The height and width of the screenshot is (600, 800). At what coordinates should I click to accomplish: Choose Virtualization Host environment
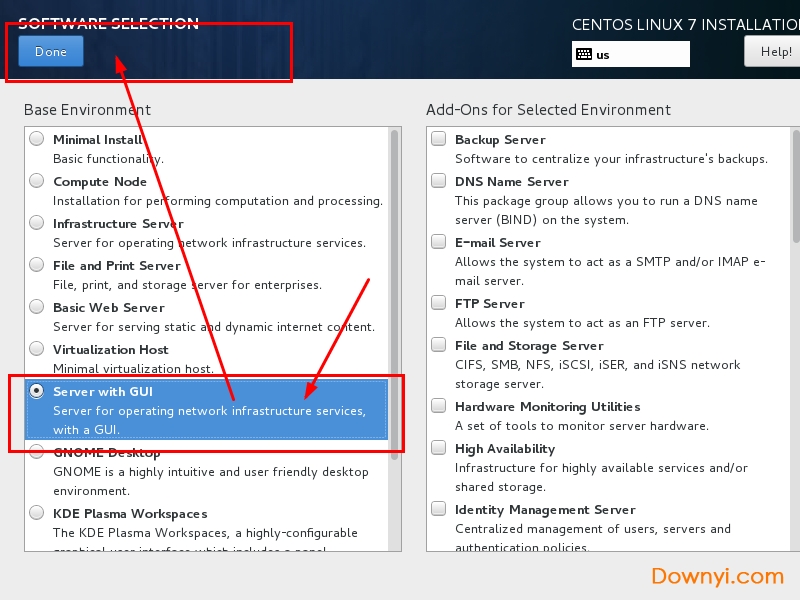coord(37,349)
